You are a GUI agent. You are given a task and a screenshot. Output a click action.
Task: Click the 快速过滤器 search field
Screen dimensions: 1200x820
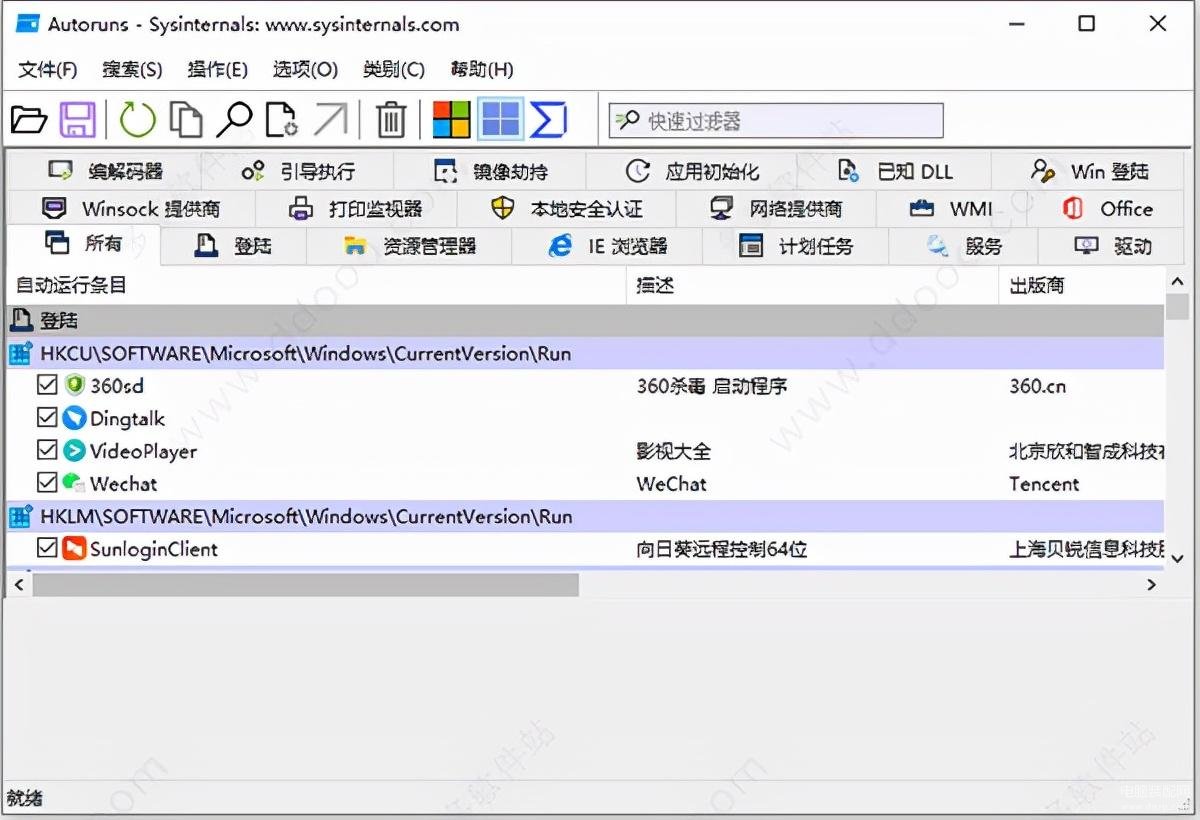coord(776,121)
